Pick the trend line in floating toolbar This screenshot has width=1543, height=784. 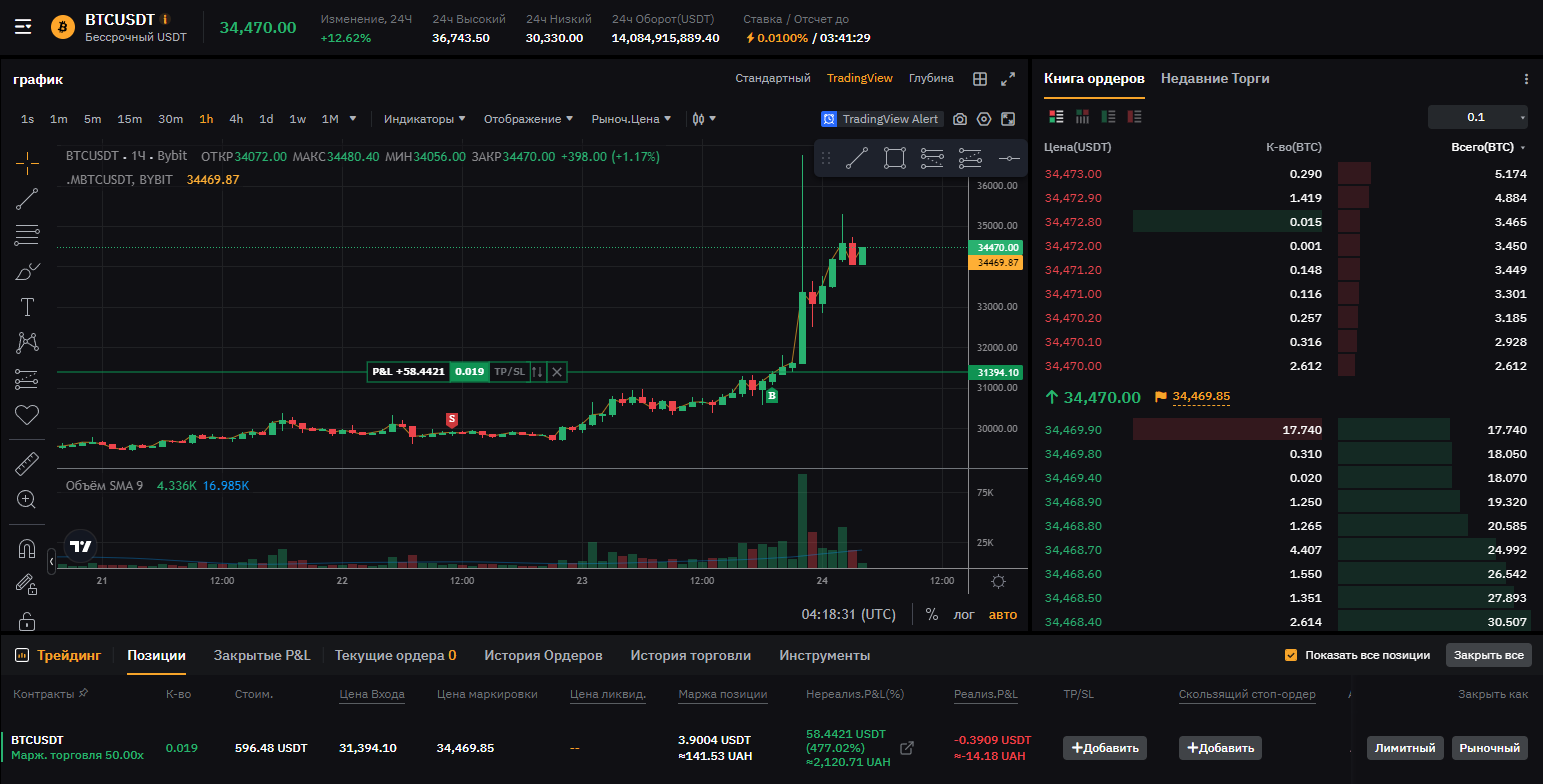point(856,158)
